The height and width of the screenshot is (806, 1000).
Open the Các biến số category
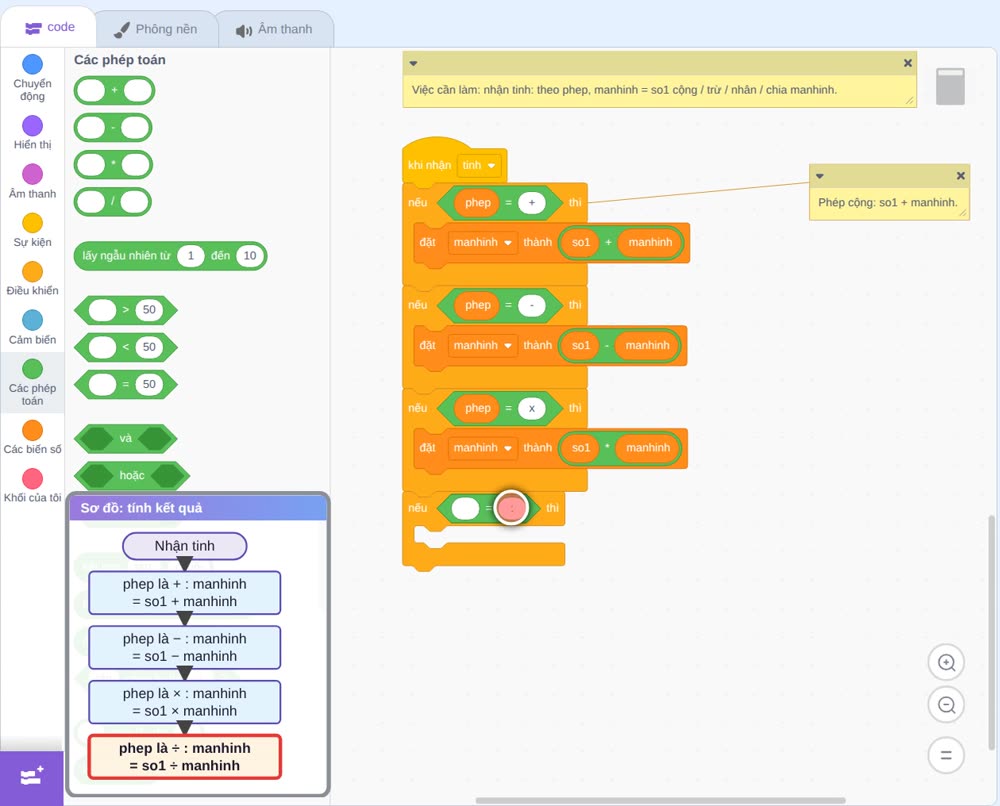32,437
